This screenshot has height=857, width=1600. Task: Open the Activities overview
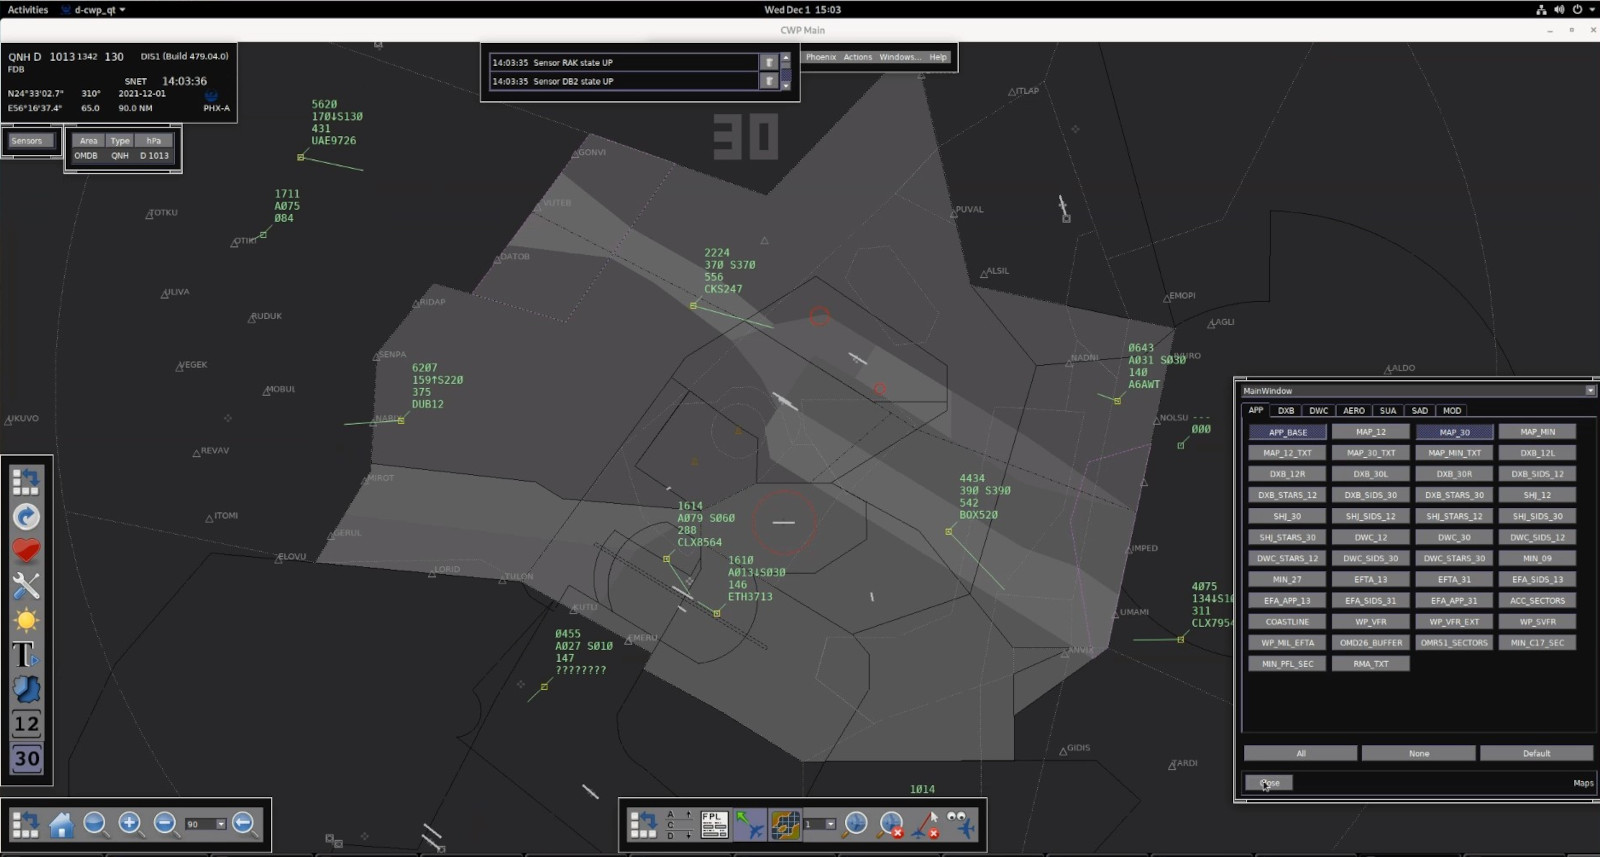[x=28, y=9]
